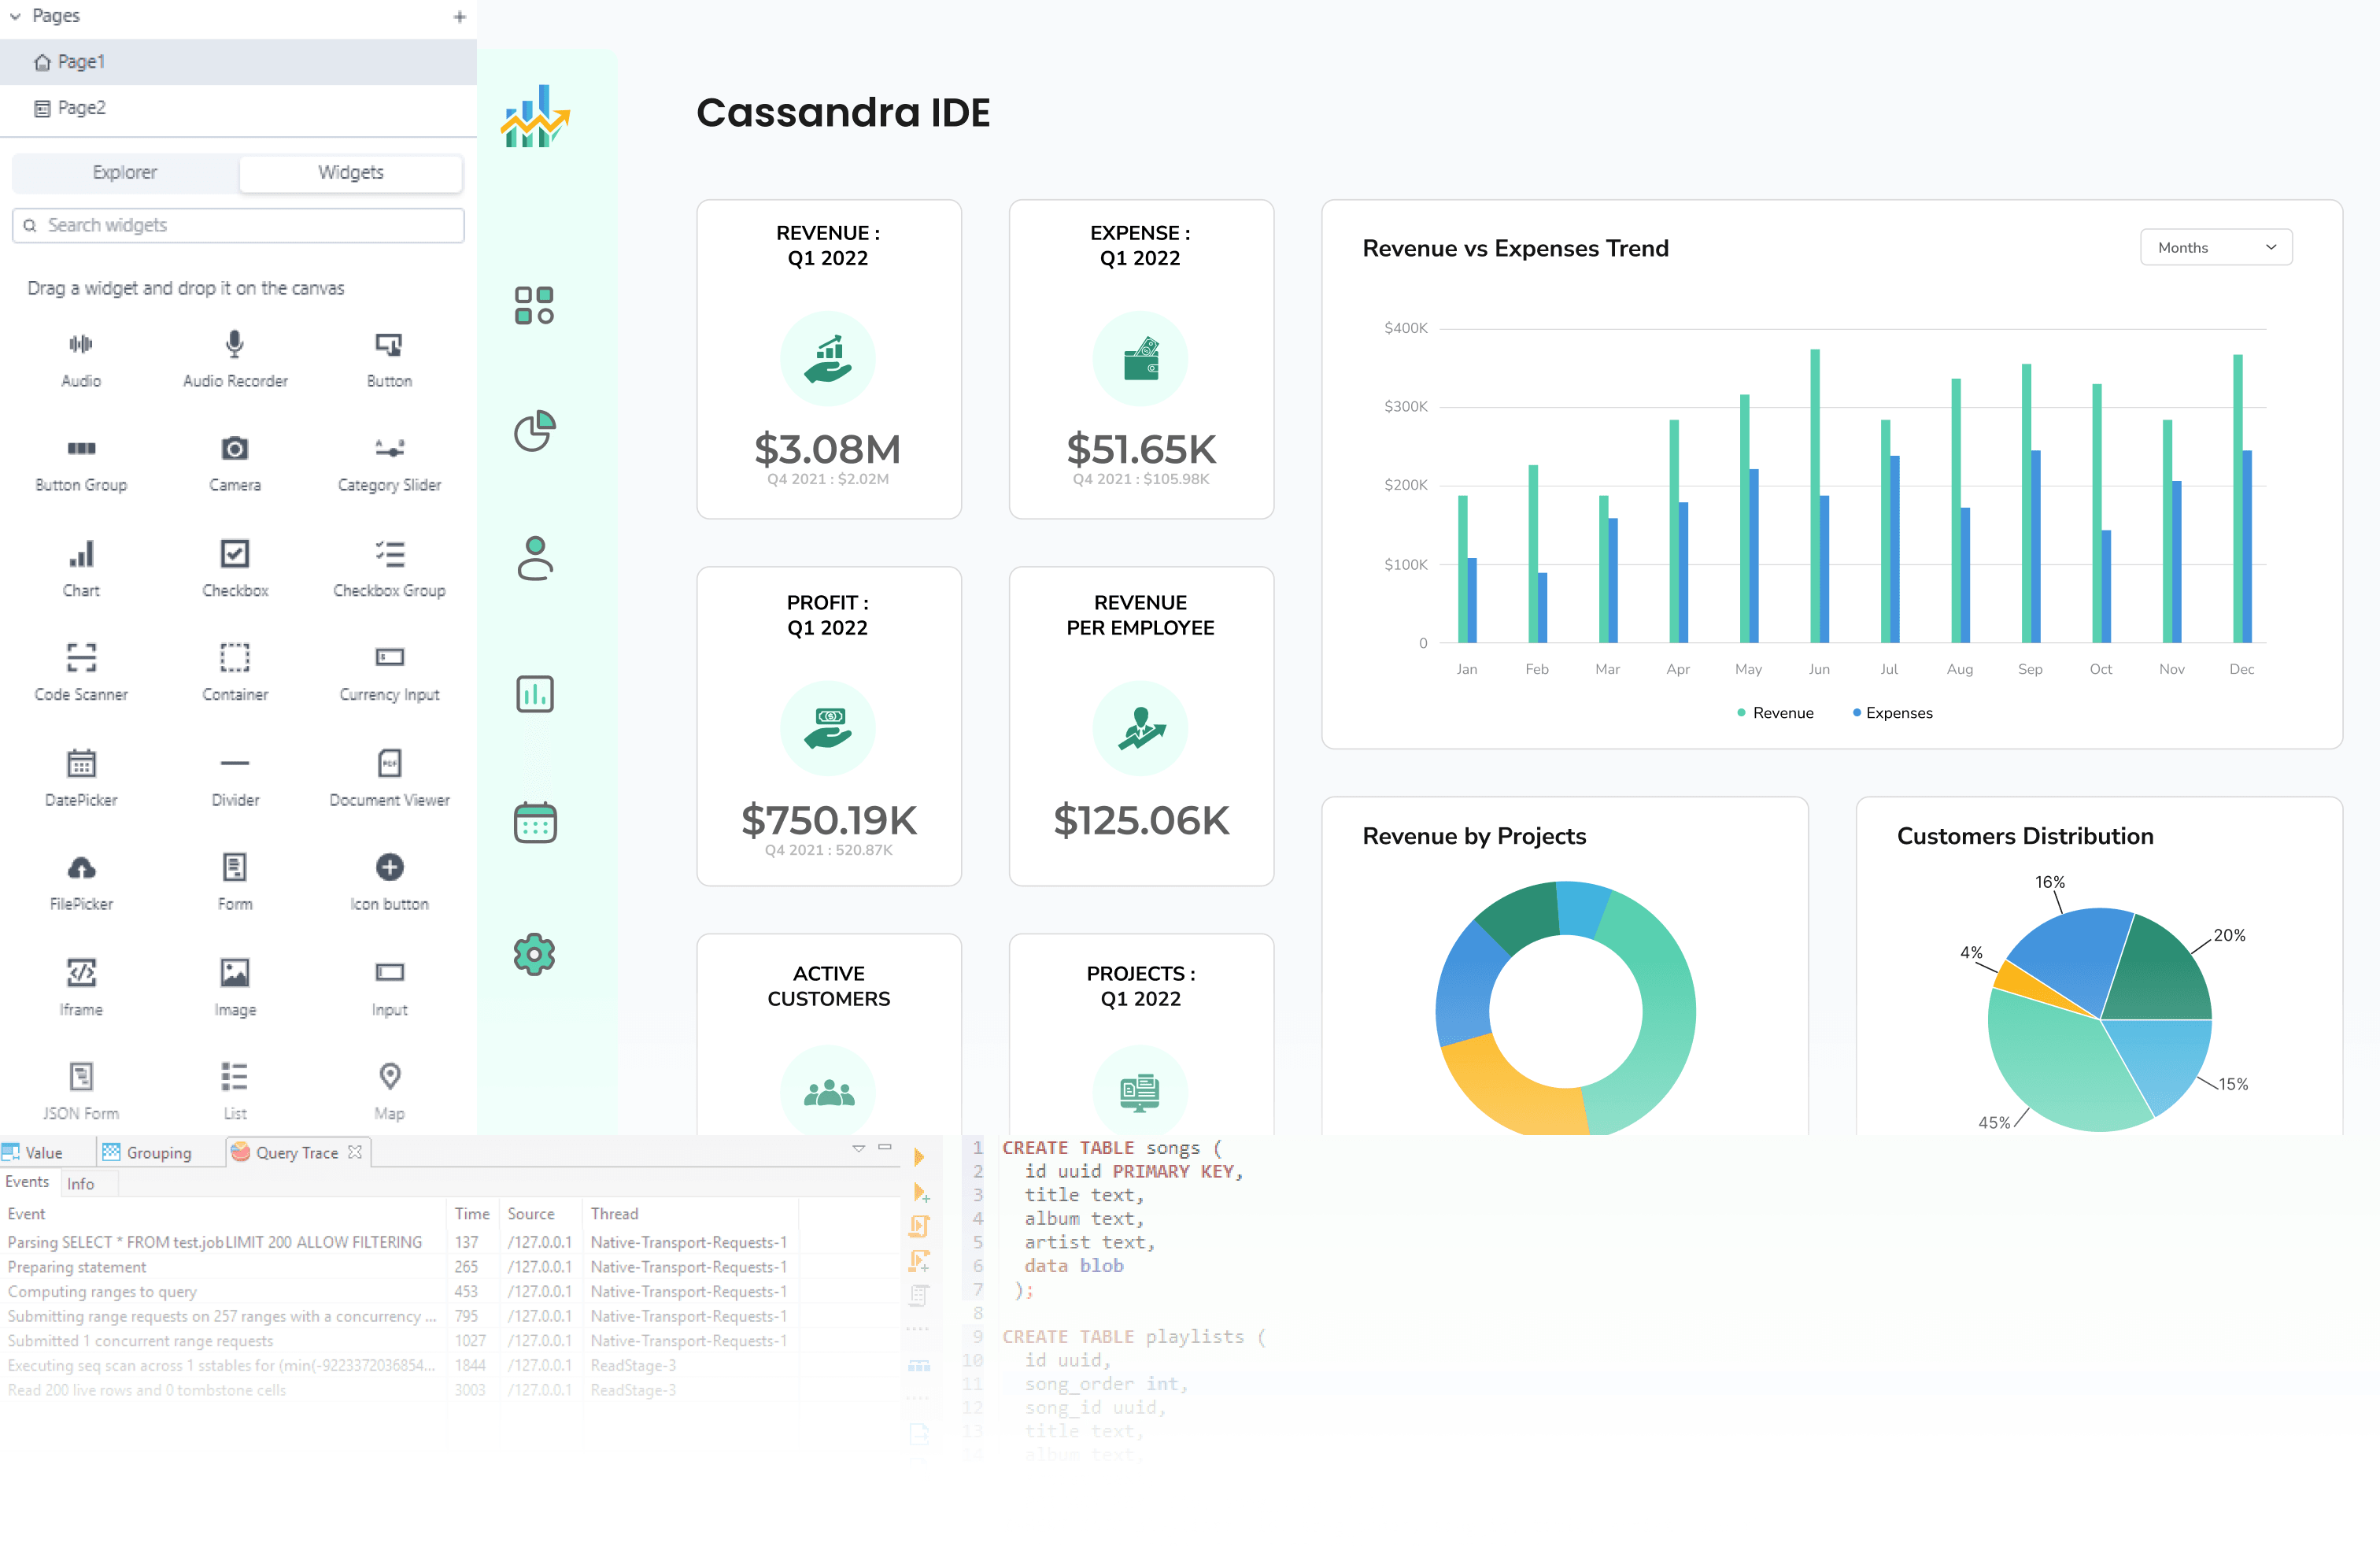Toggle Revenue series in chart legend

click(1775, 713)
